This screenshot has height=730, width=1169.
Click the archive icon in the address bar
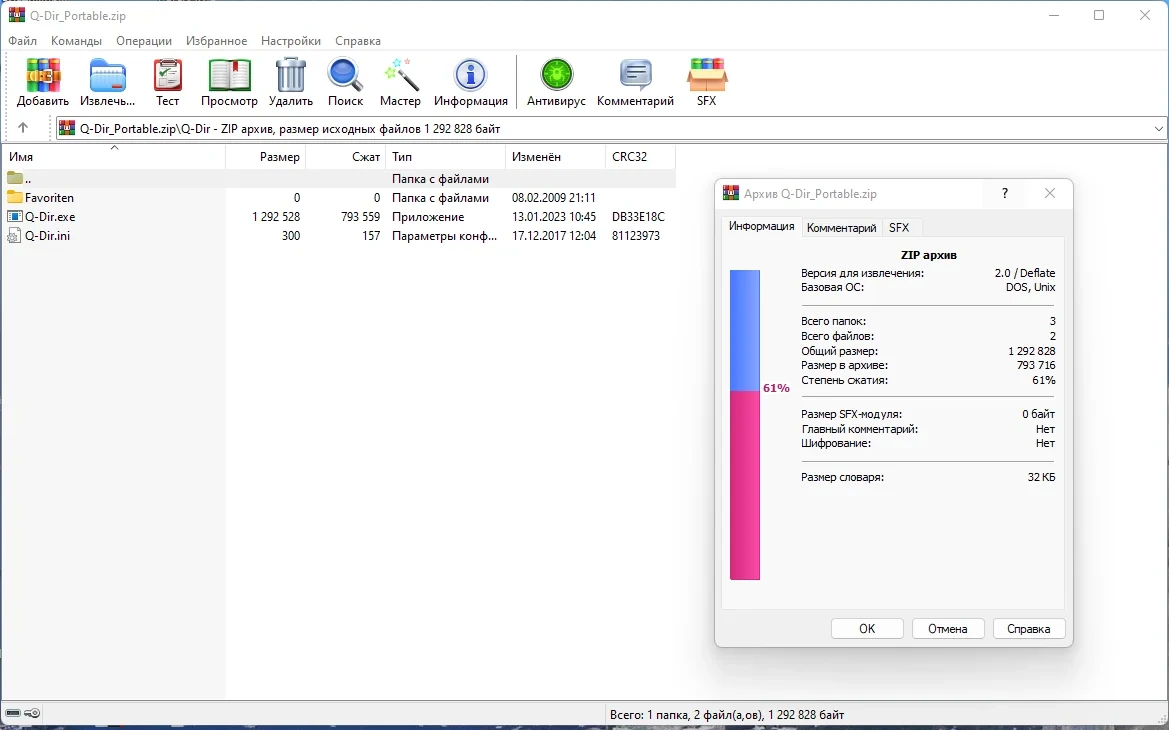coord(67,128)
